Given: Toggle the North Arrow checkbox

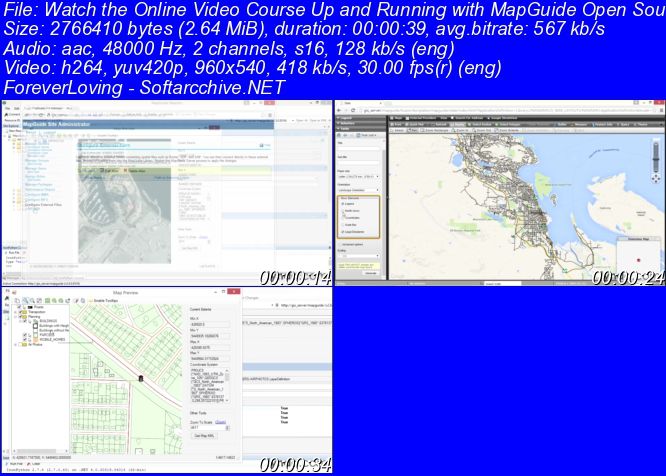Looking at the screenshot, I should coord(342,211).
